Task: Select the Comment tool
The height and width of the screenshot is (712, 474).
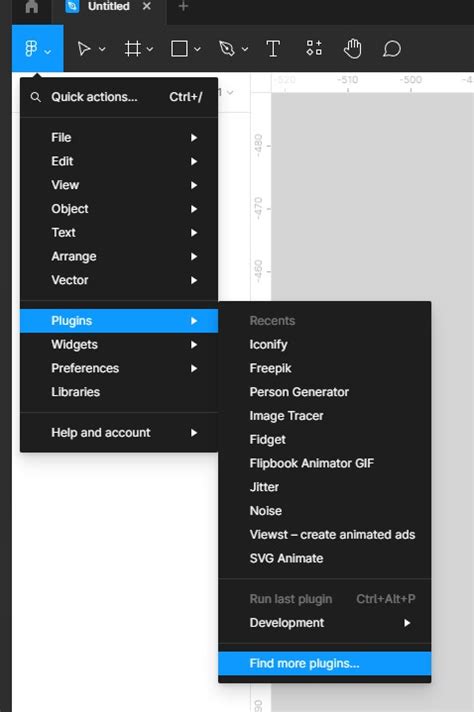Action: click(x=392, y=49)
